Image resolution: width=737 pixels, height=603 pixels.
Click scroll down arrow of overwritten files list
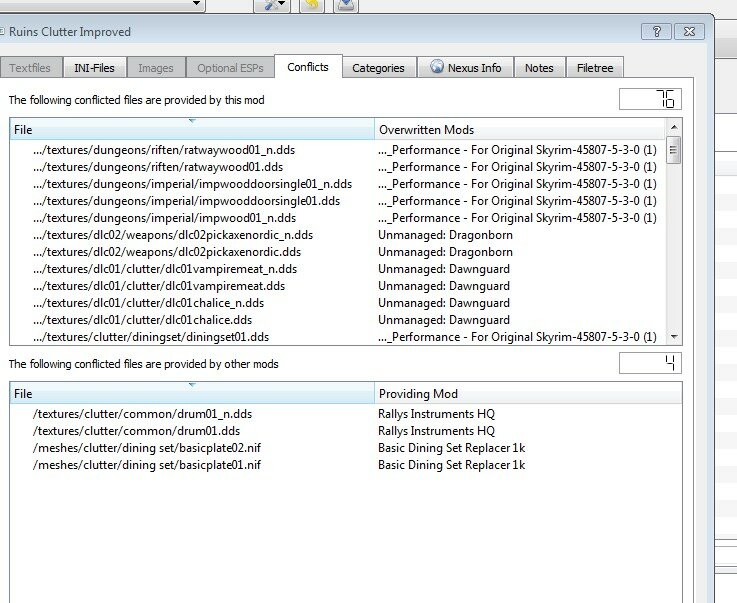(674, 338)
